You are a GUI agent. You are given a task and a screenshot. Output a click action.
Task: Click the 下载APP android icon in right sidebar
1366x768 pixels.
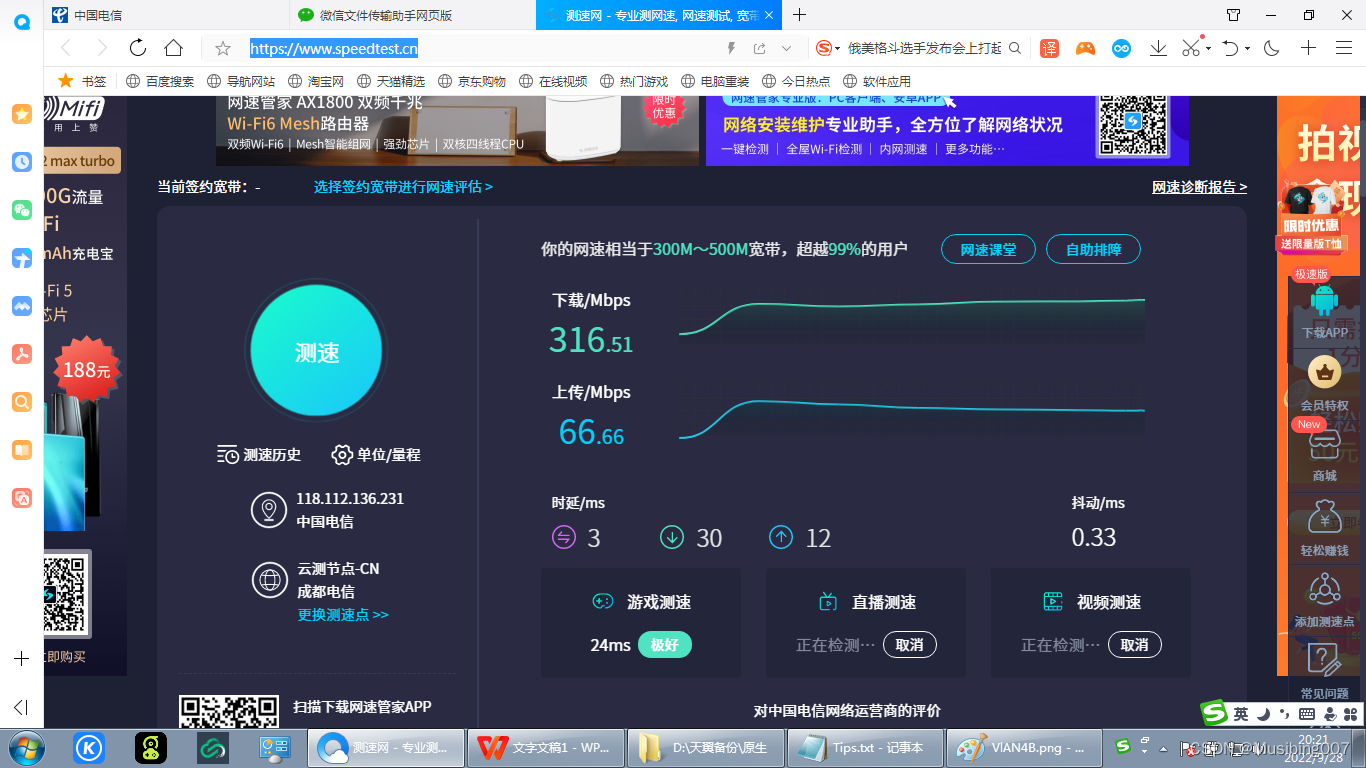[1324, 299]
